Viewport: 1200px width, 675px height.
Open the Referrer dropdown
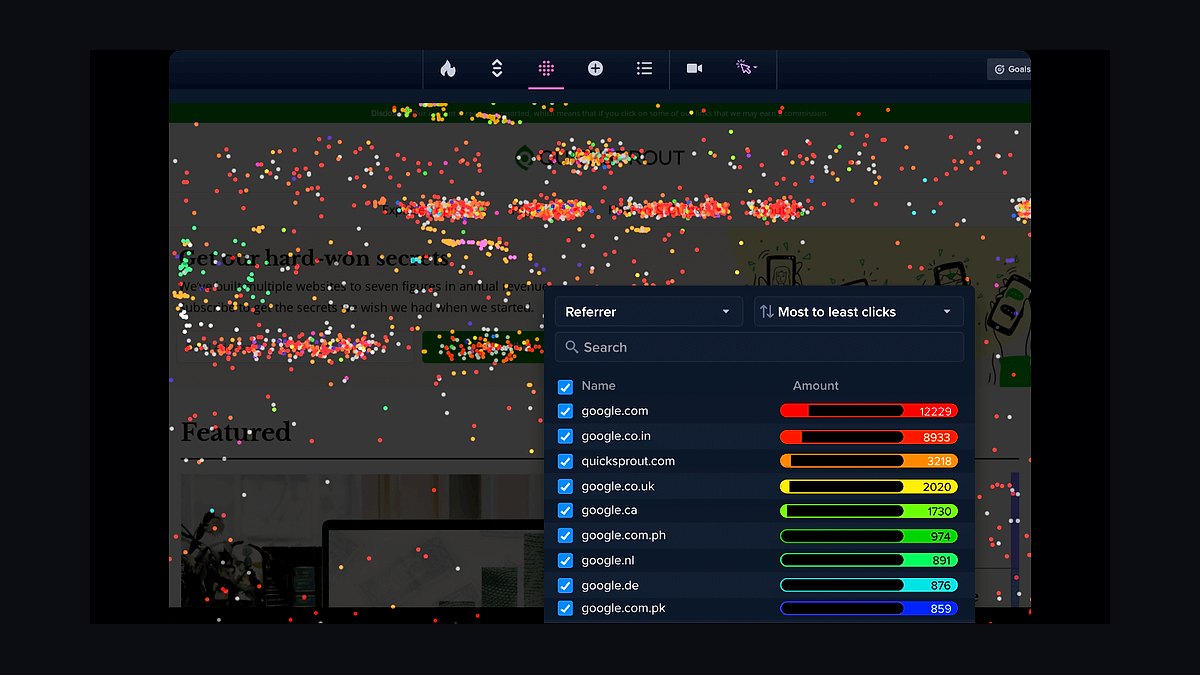tap(649, 312)
